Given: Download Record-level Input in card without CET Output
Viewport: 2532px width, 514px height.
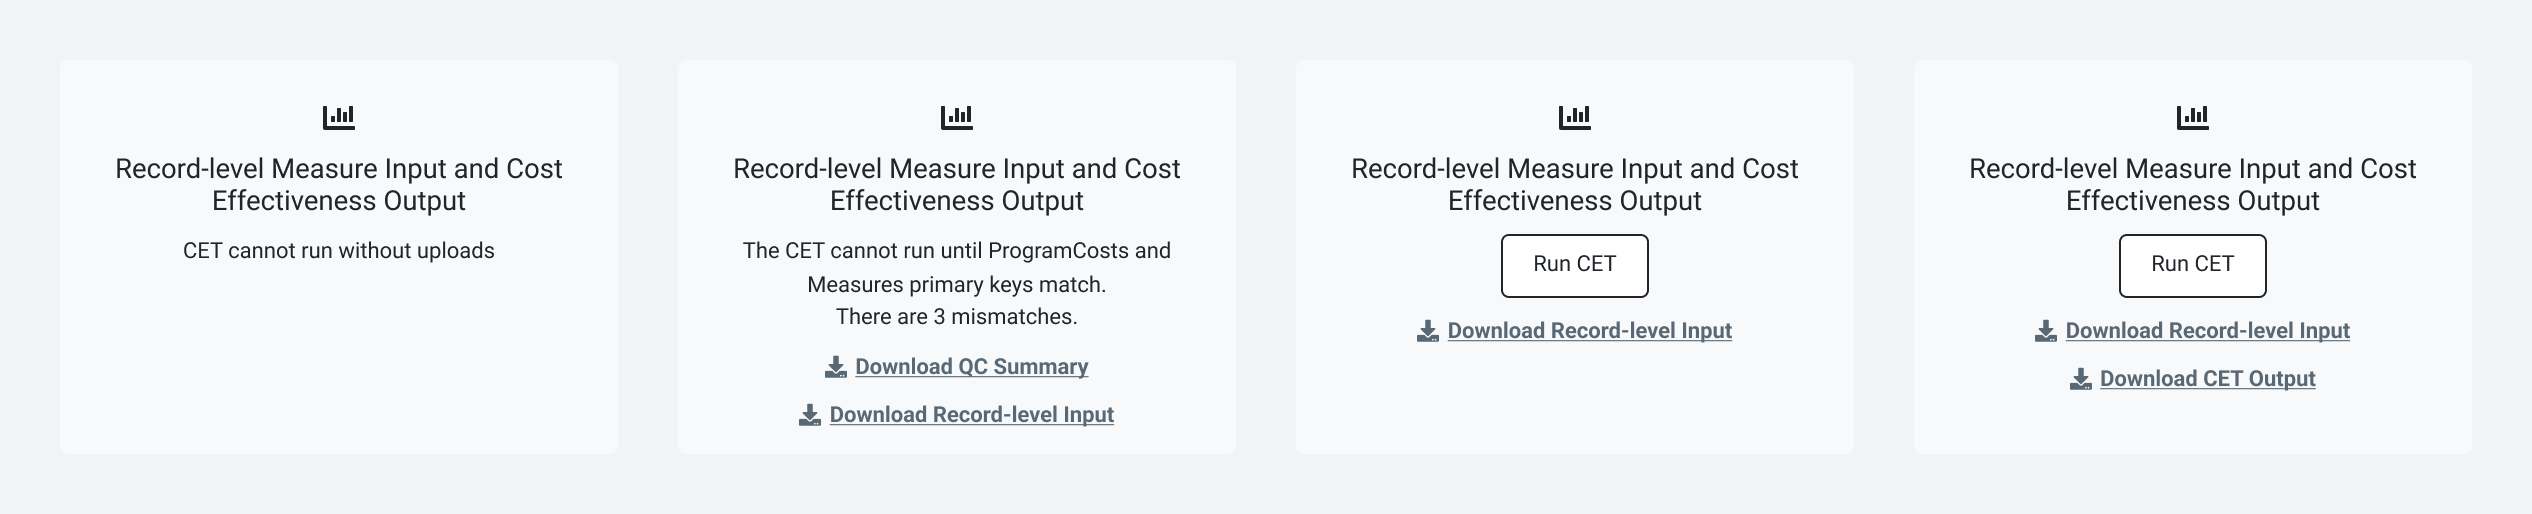Looking at the screenshot, I should (1590, 331).
